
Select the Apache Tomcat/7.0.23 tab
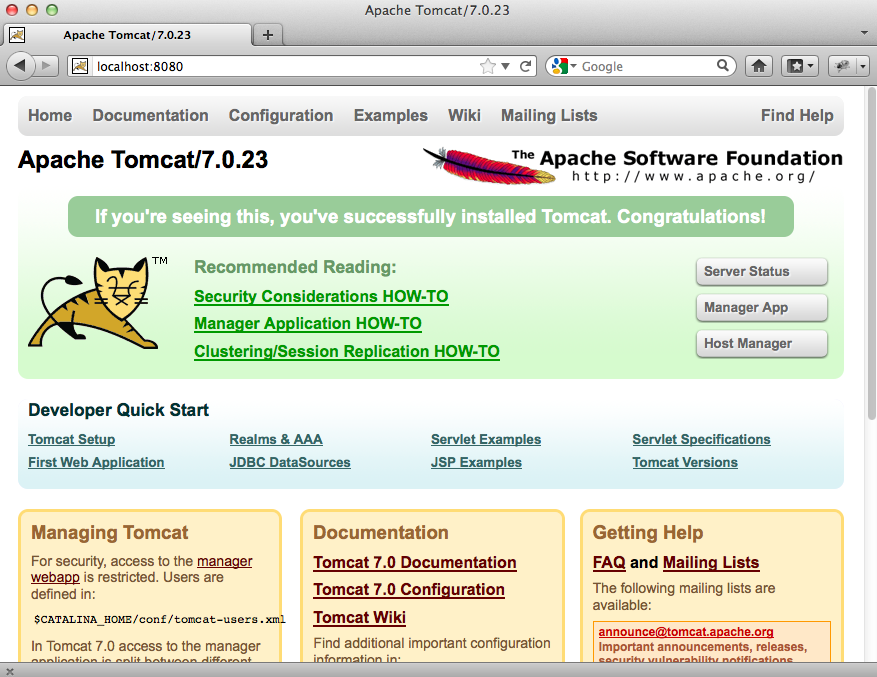point(128,35)
